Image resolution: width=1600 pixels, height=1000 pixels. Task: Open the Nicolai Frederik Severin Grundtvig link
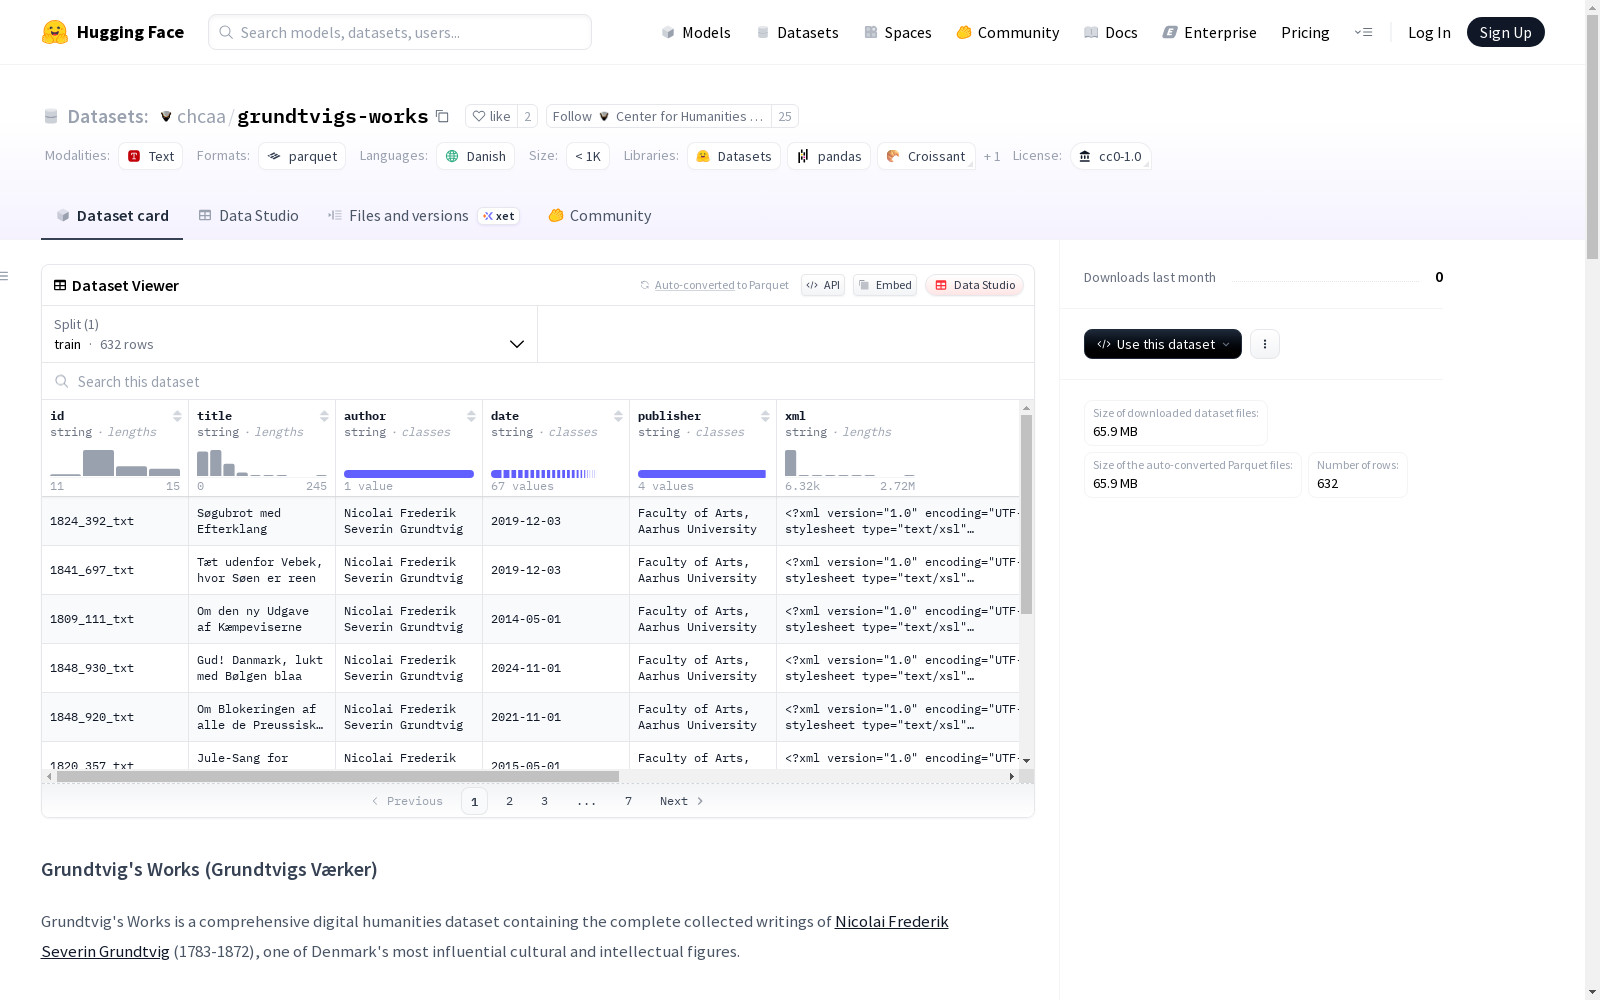495,936
